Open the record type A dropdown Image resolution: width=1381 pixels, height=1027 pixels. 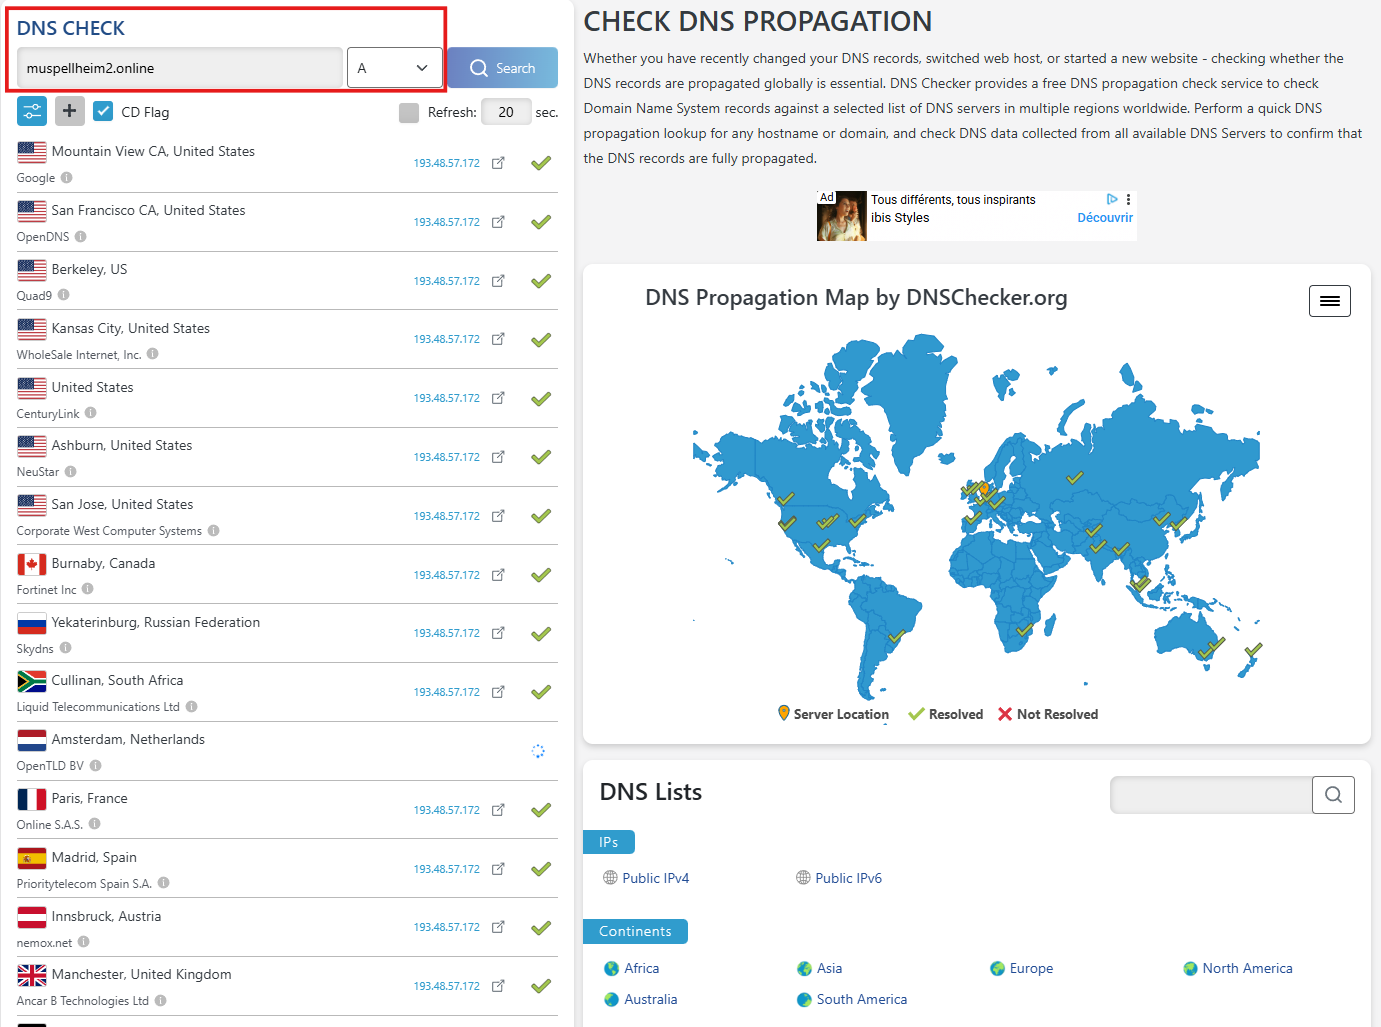tap(395, 68)
